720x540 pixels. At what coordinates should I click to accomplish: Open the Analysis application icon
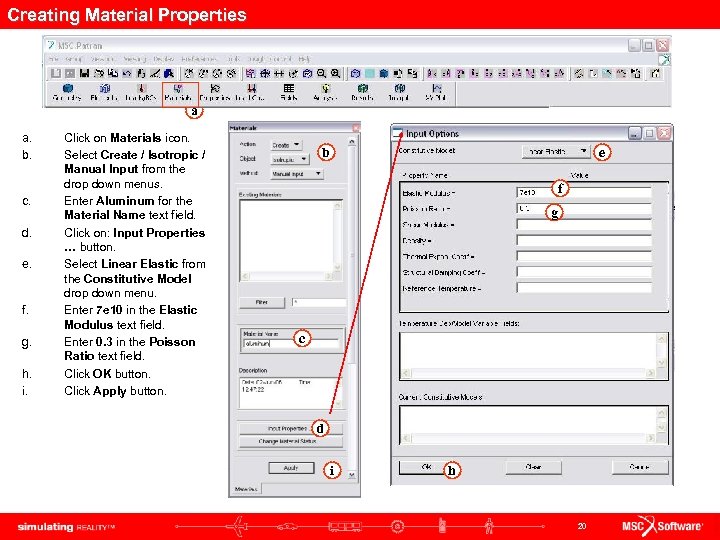325,92
